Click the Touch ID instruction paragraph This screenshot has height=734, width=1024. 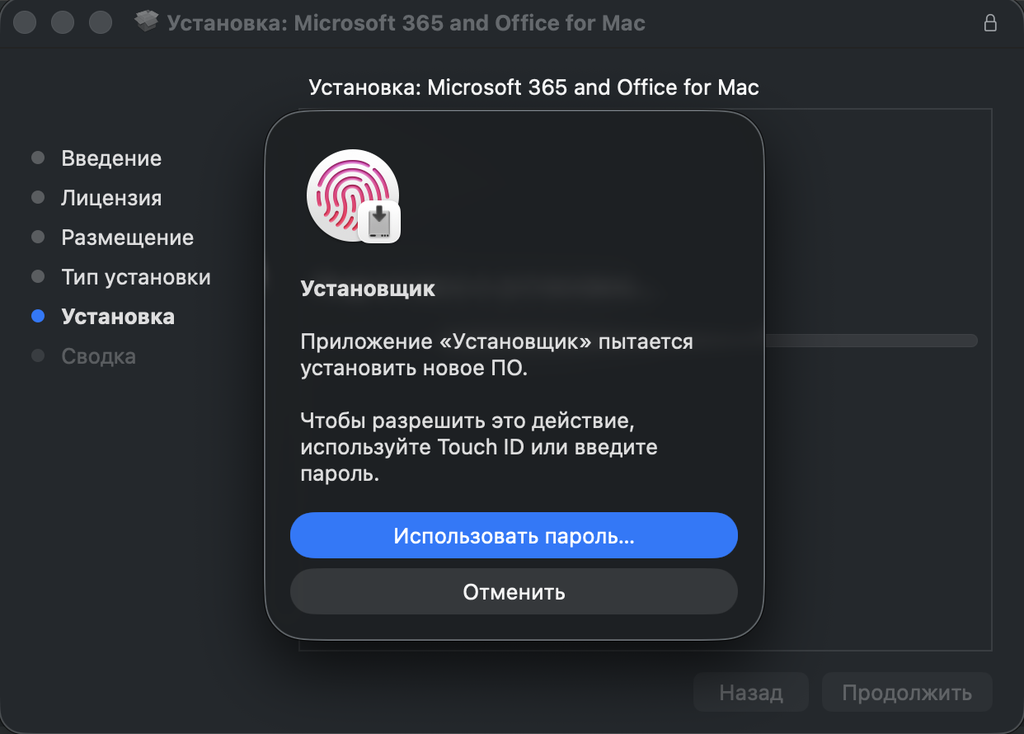pyautogui.click(x=479, y=447)
